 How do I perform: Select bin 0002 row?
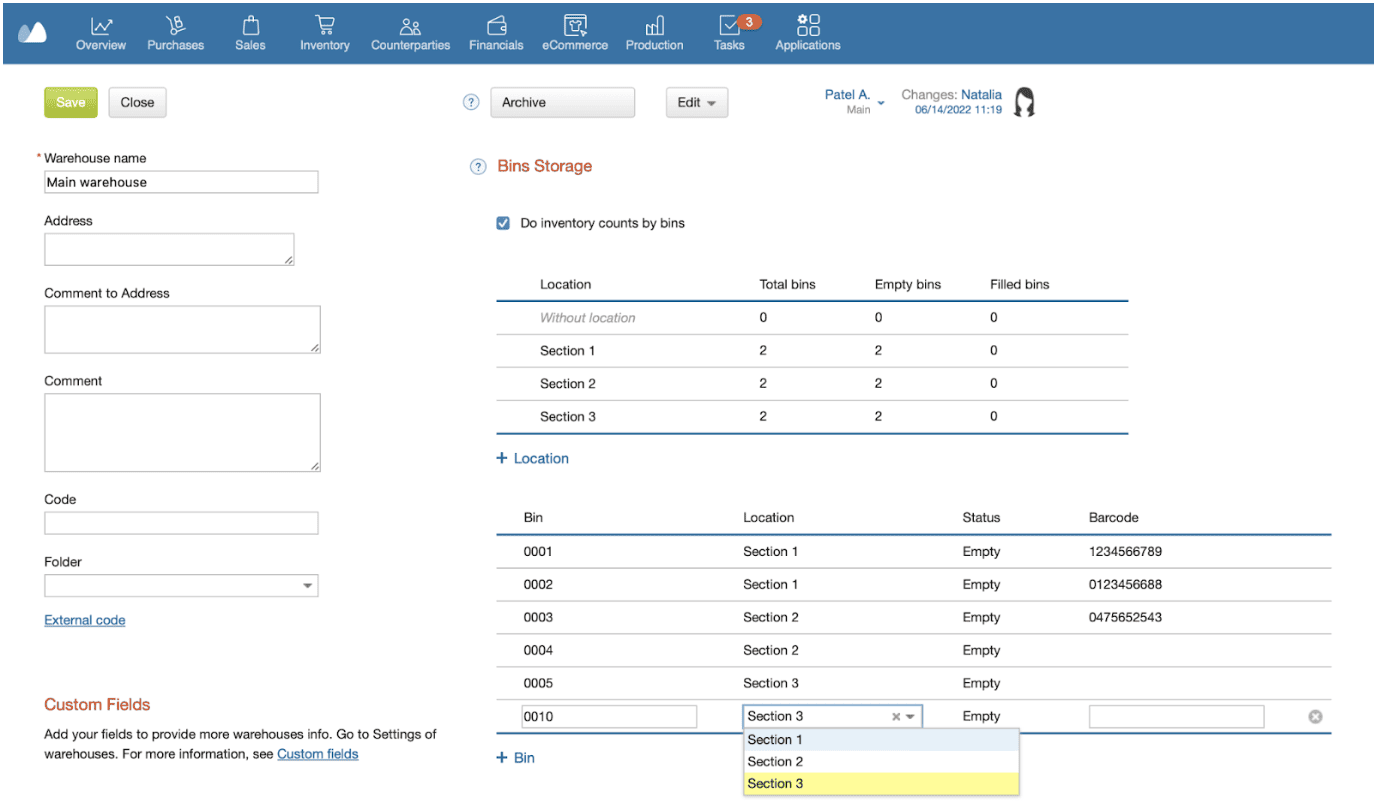pyautogui.click(x=914, y=585)
